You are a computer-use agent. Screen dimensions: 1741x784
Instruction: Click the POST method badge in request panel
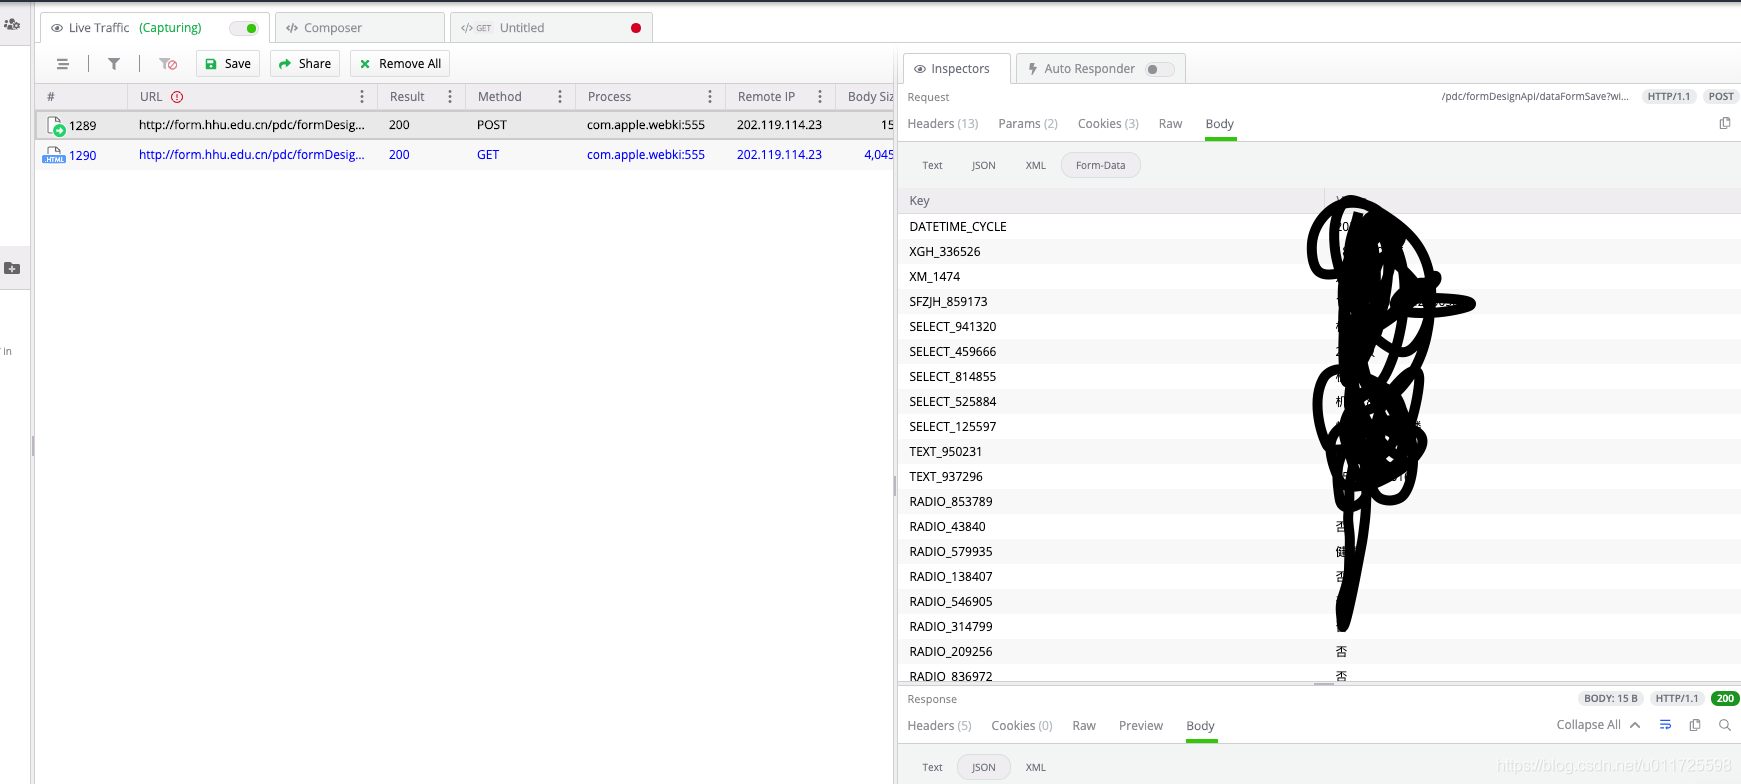point(1721,97)
